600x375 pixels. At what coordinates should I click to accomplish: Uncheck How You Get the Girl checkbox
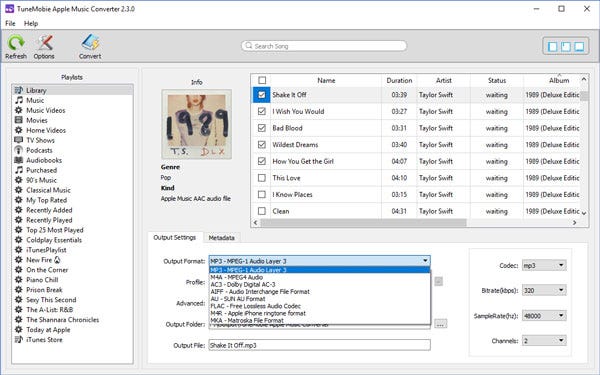pyautogui.click(x=262, y=161)
